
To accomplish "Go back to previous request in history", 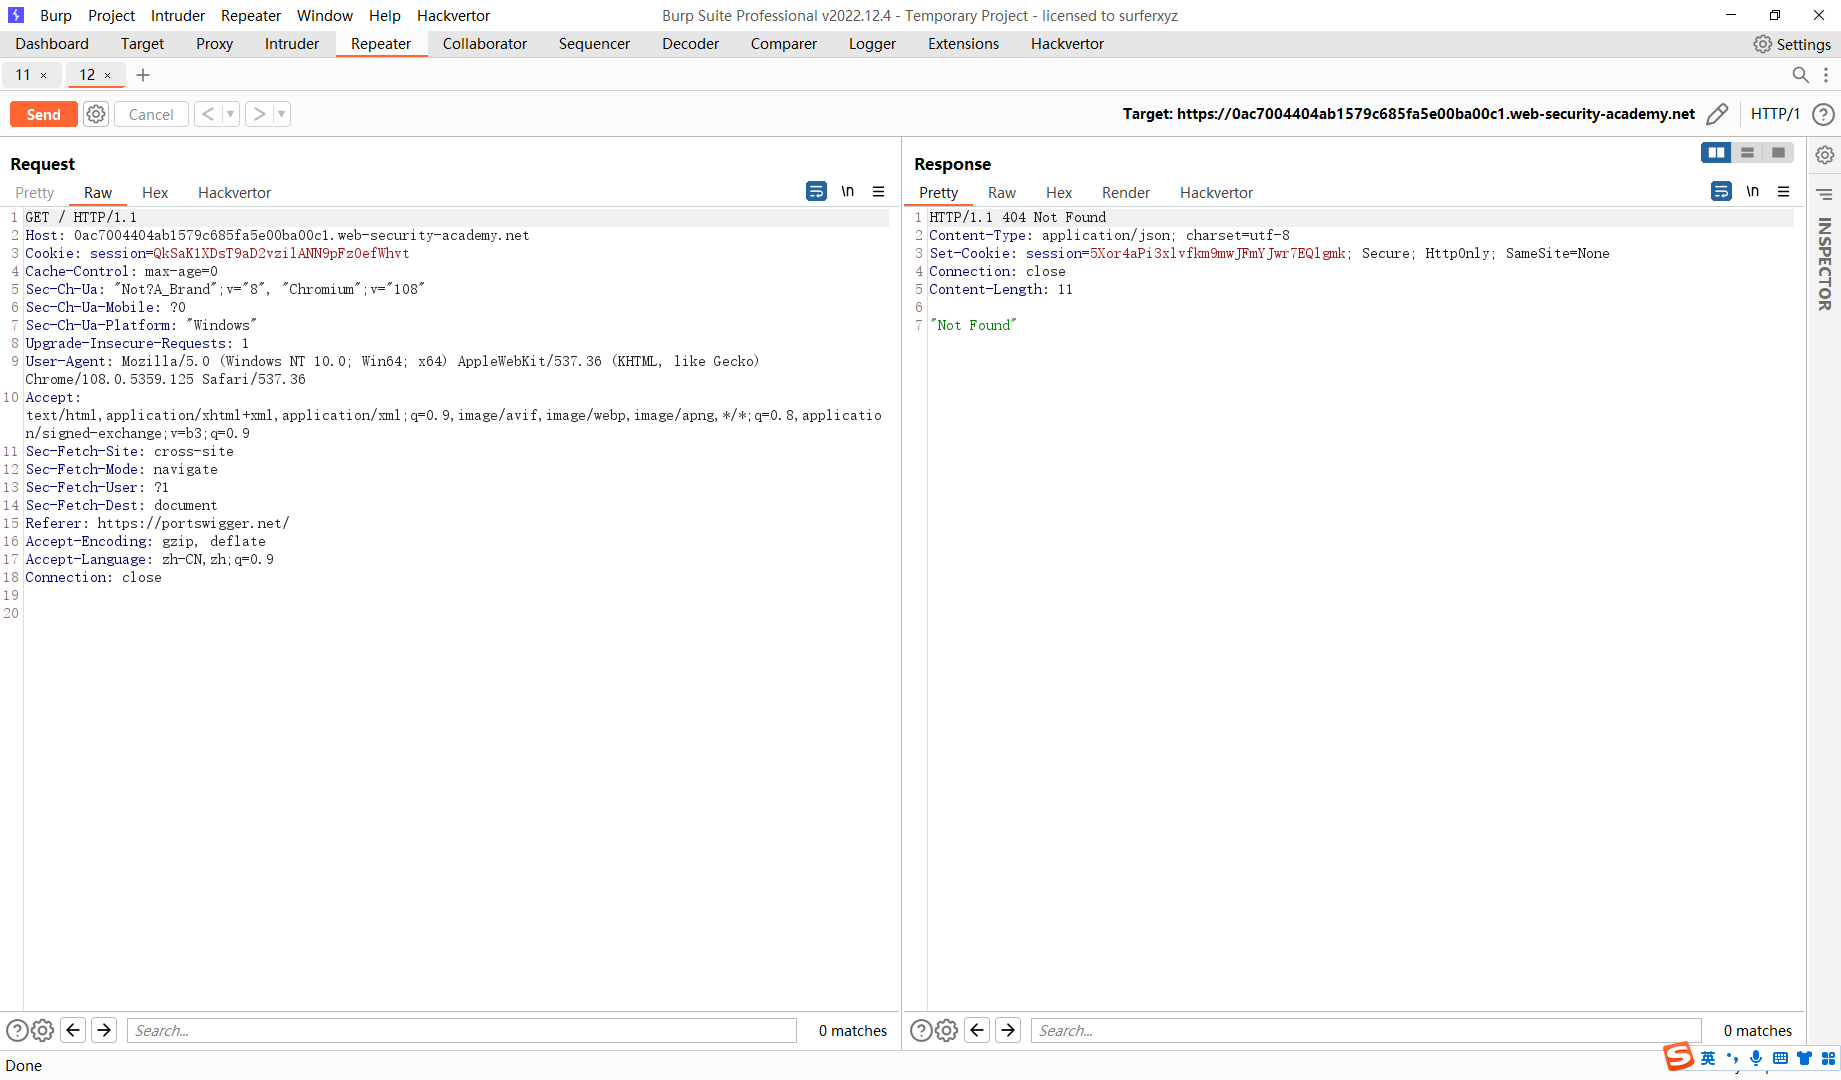I will (x=208, y=114).
